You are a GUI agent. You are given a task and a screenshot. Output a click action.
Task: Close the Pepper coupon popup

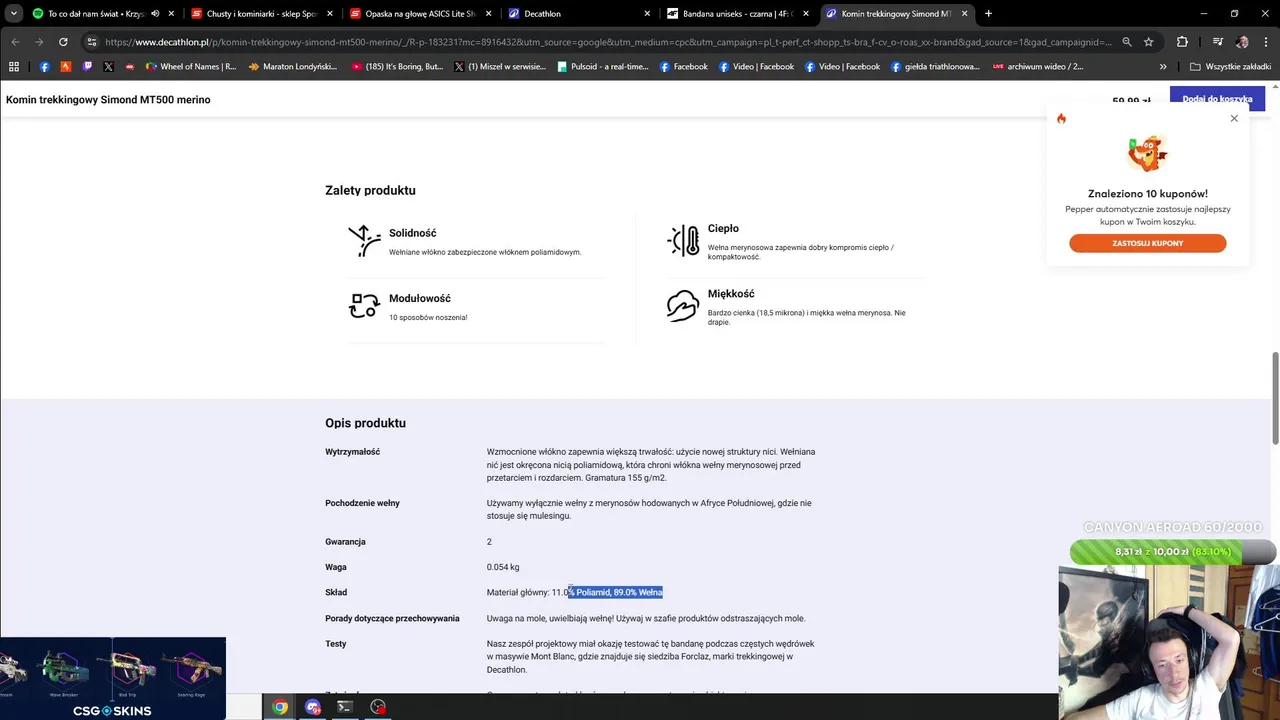coord(1234,118)
